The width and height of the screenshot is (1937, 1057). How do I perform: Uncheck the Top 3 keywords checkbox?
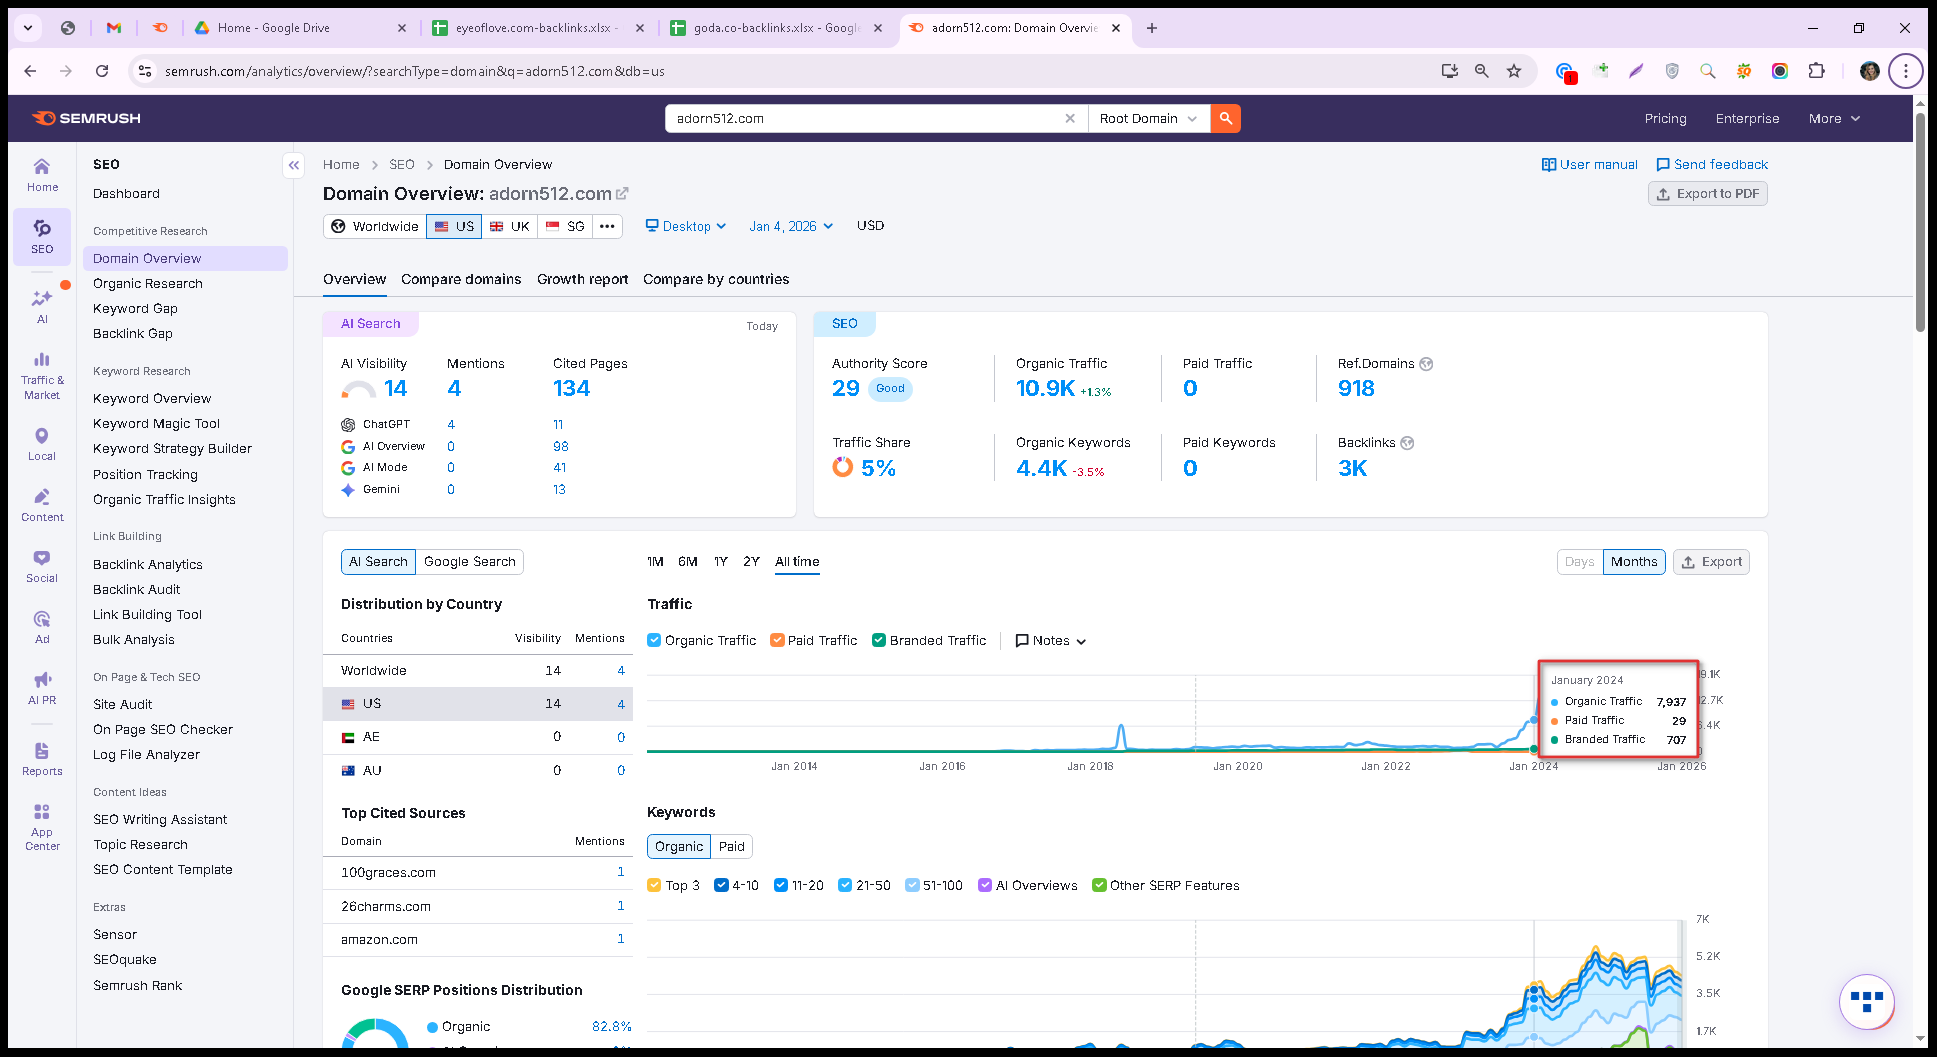tap(654, 885)
